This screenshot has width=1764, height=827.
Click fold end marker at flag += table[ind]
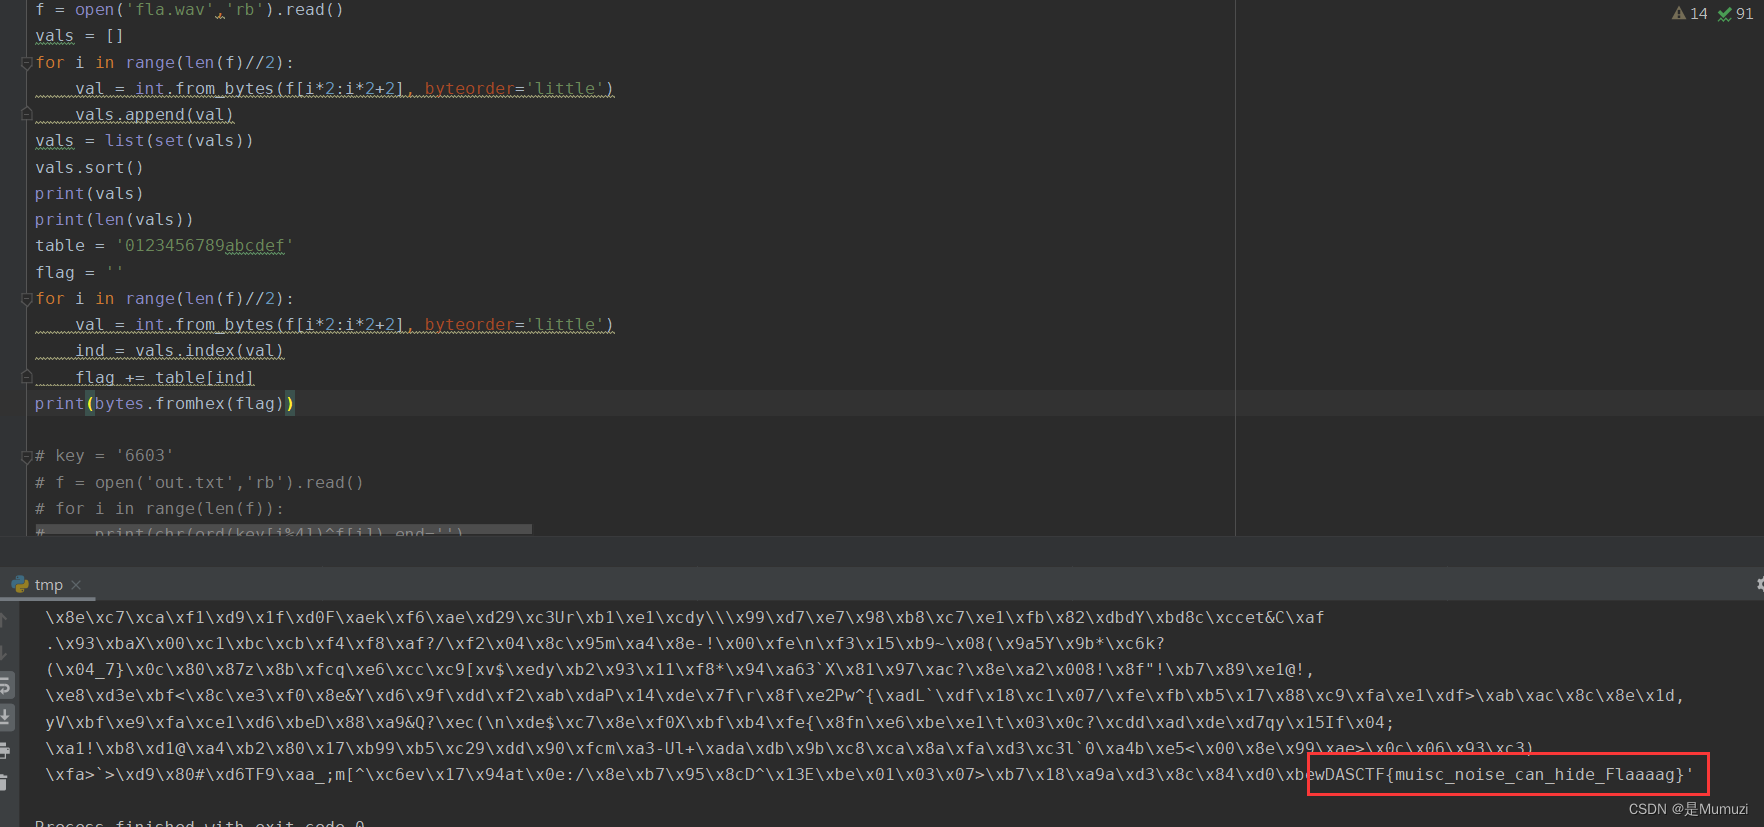(26, 377)
